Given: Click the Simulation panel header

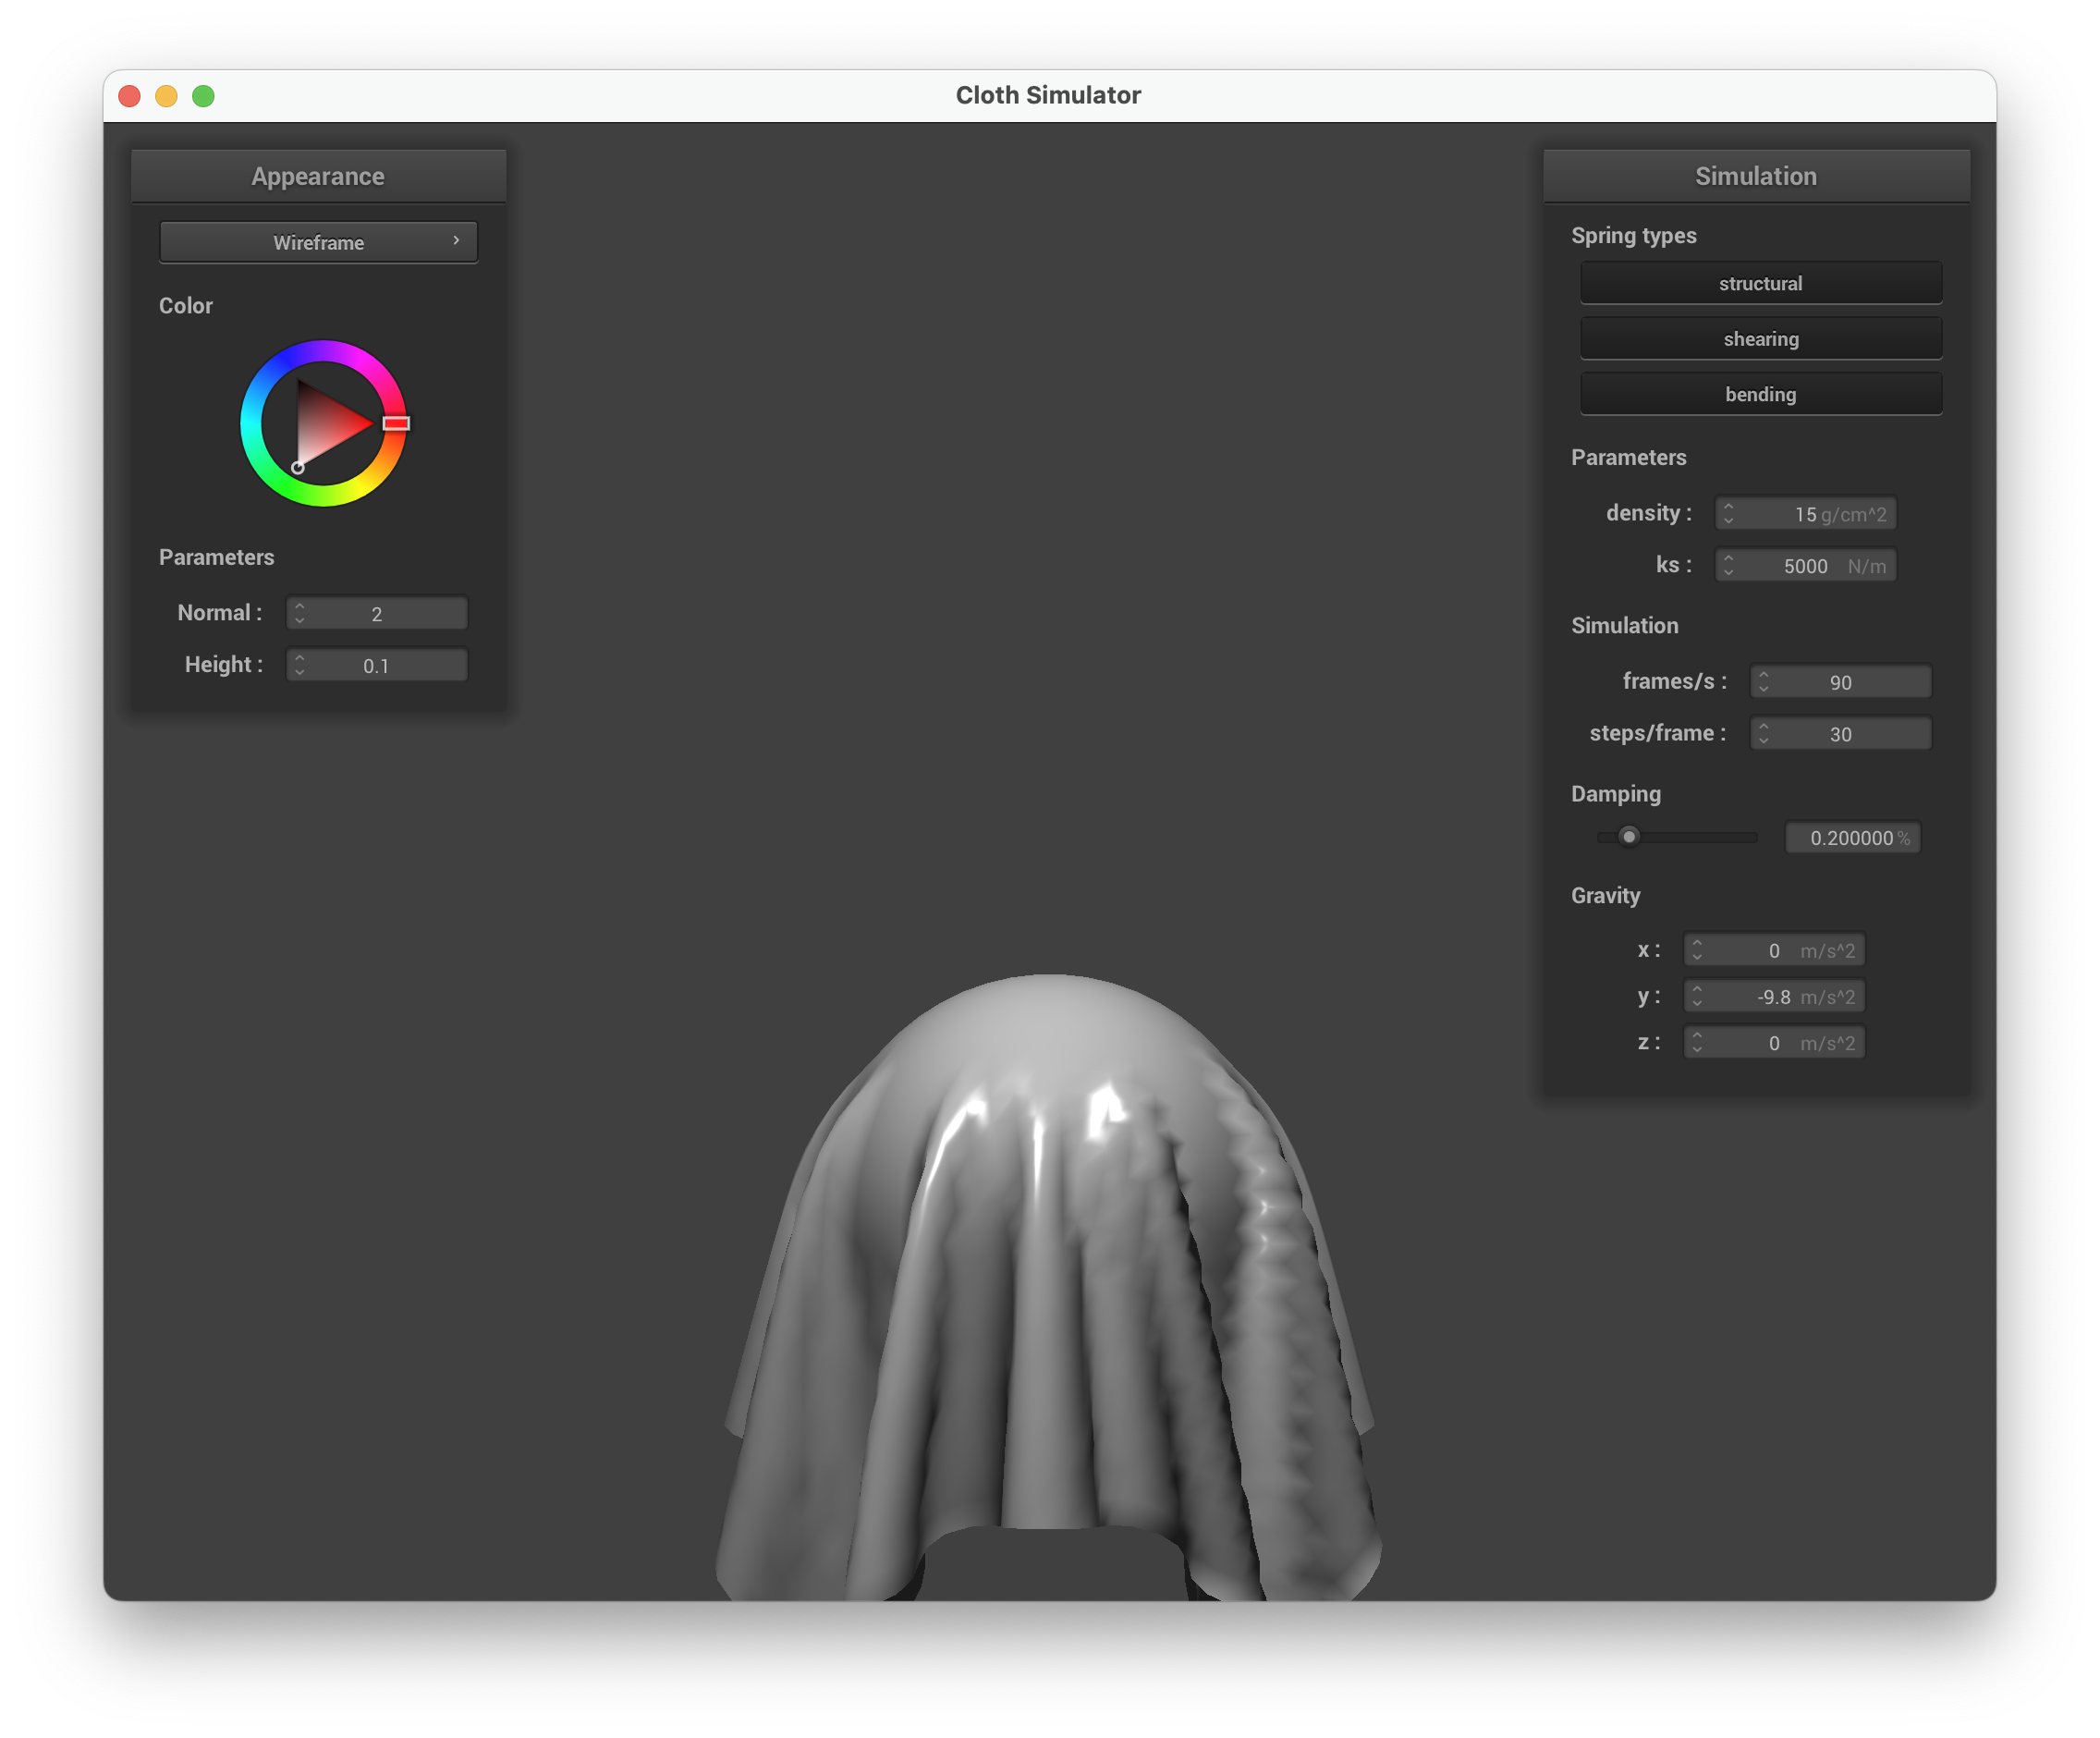Looking at the screenshot, I should click(1755, 176).
